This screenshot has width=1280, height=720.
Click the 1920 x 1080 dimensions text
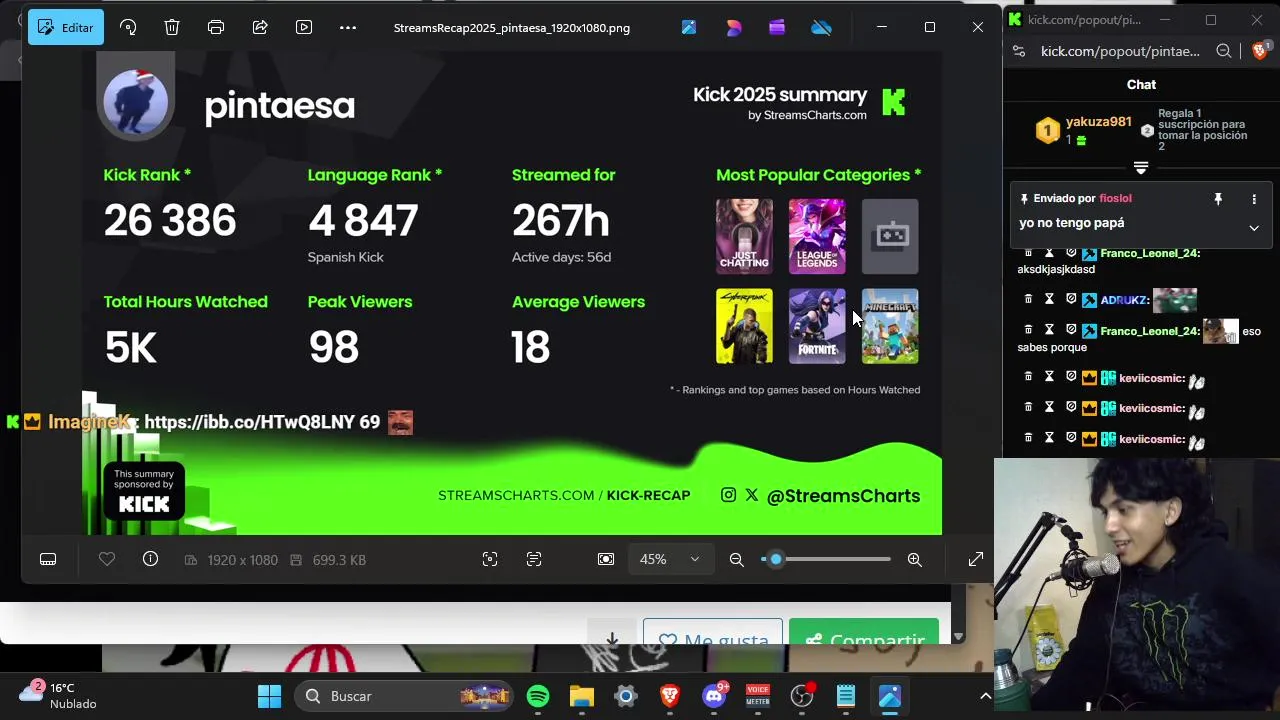point(243,560)
